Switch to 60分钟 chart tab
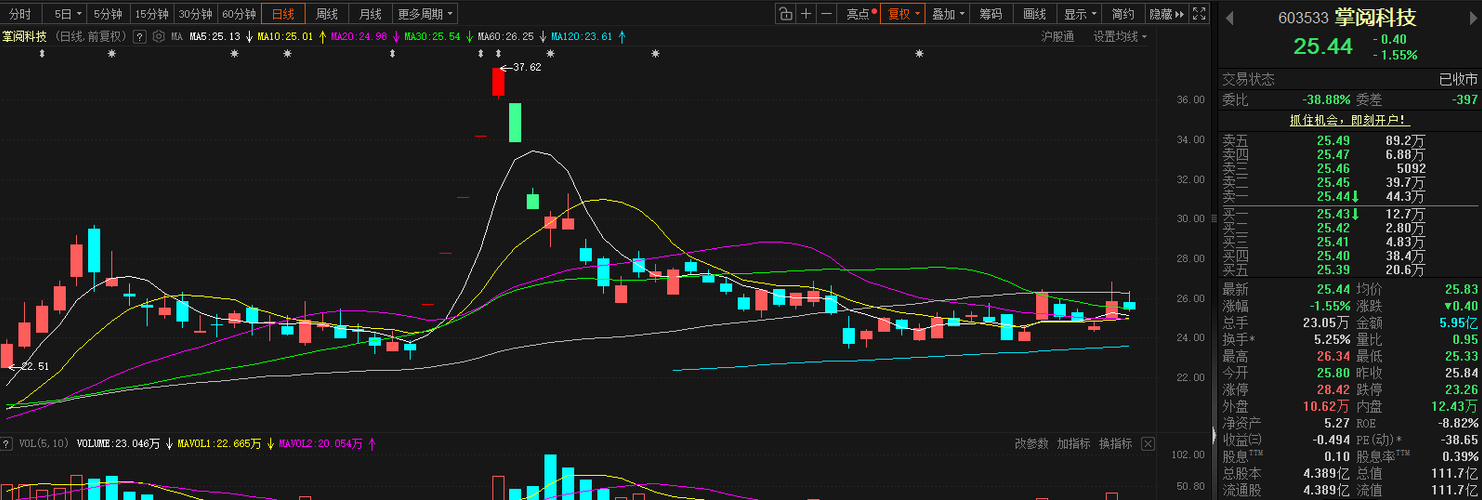Viewport: 1482px width, 500px height. click(x=240, y=14)
